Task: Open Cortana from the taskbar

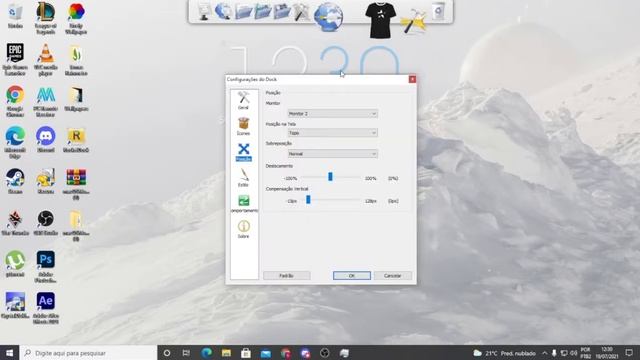Action: pyautogui.click(x=167, y=353)
